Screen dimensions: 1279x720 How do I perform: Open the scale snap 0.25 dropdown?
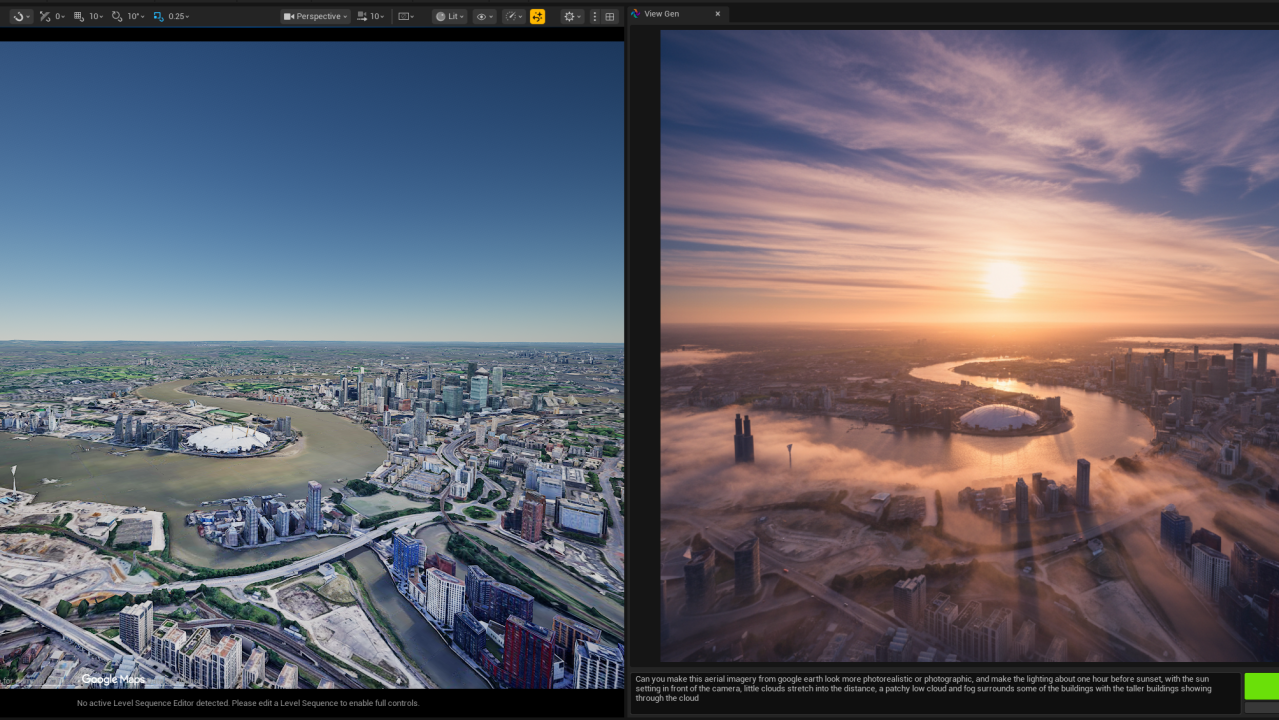pyautogui.click(x=178, y=16)
